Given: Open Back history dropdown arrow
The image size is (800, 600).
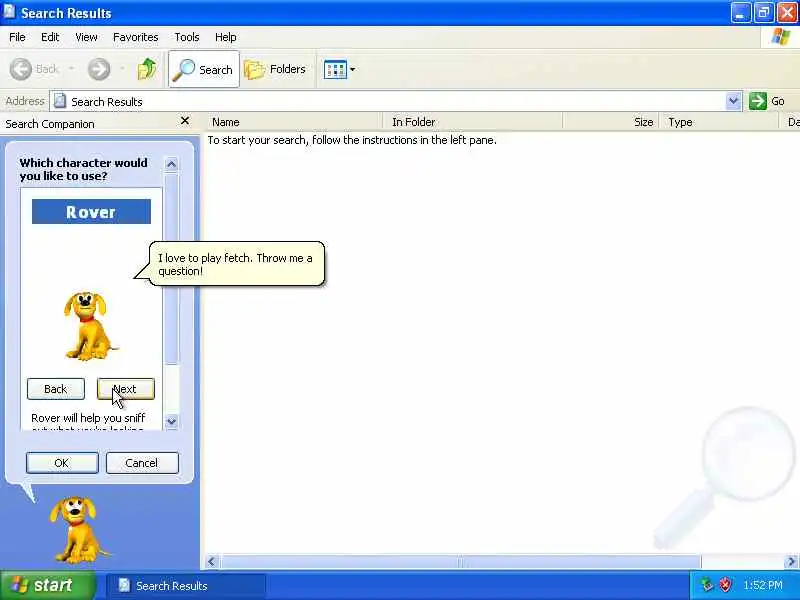Looking at the screenshot, I should 71,68.
